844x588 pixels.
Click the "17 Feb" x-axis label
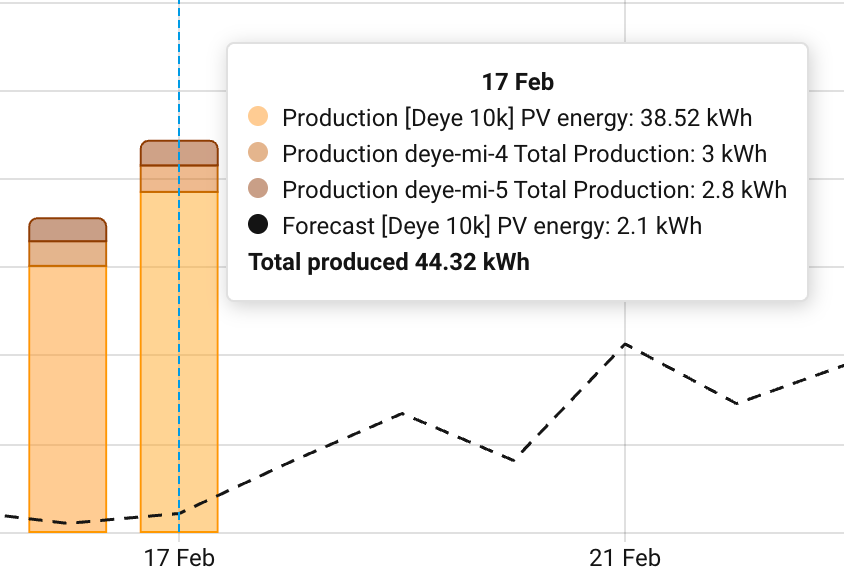179,558
